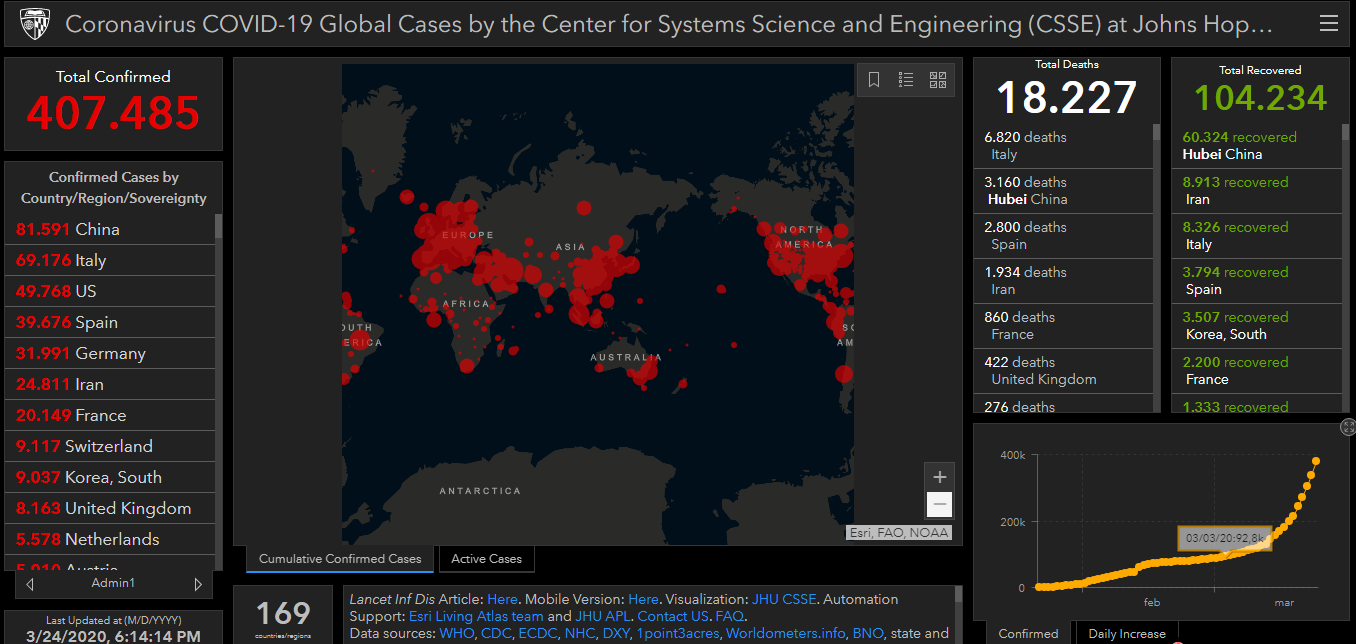This screenshot has height=644, width=1356.
Task: Click the 3.160 deaths Hubei China entry
Action: tap(1063, 191)
